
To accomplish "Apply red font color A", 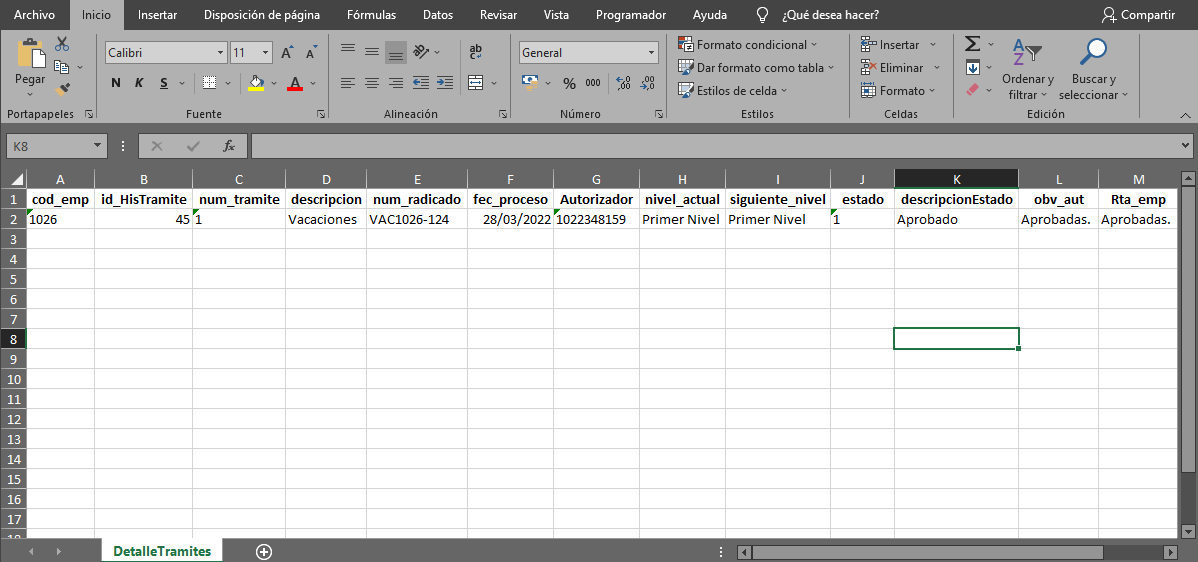I will [x=295, y=82].
